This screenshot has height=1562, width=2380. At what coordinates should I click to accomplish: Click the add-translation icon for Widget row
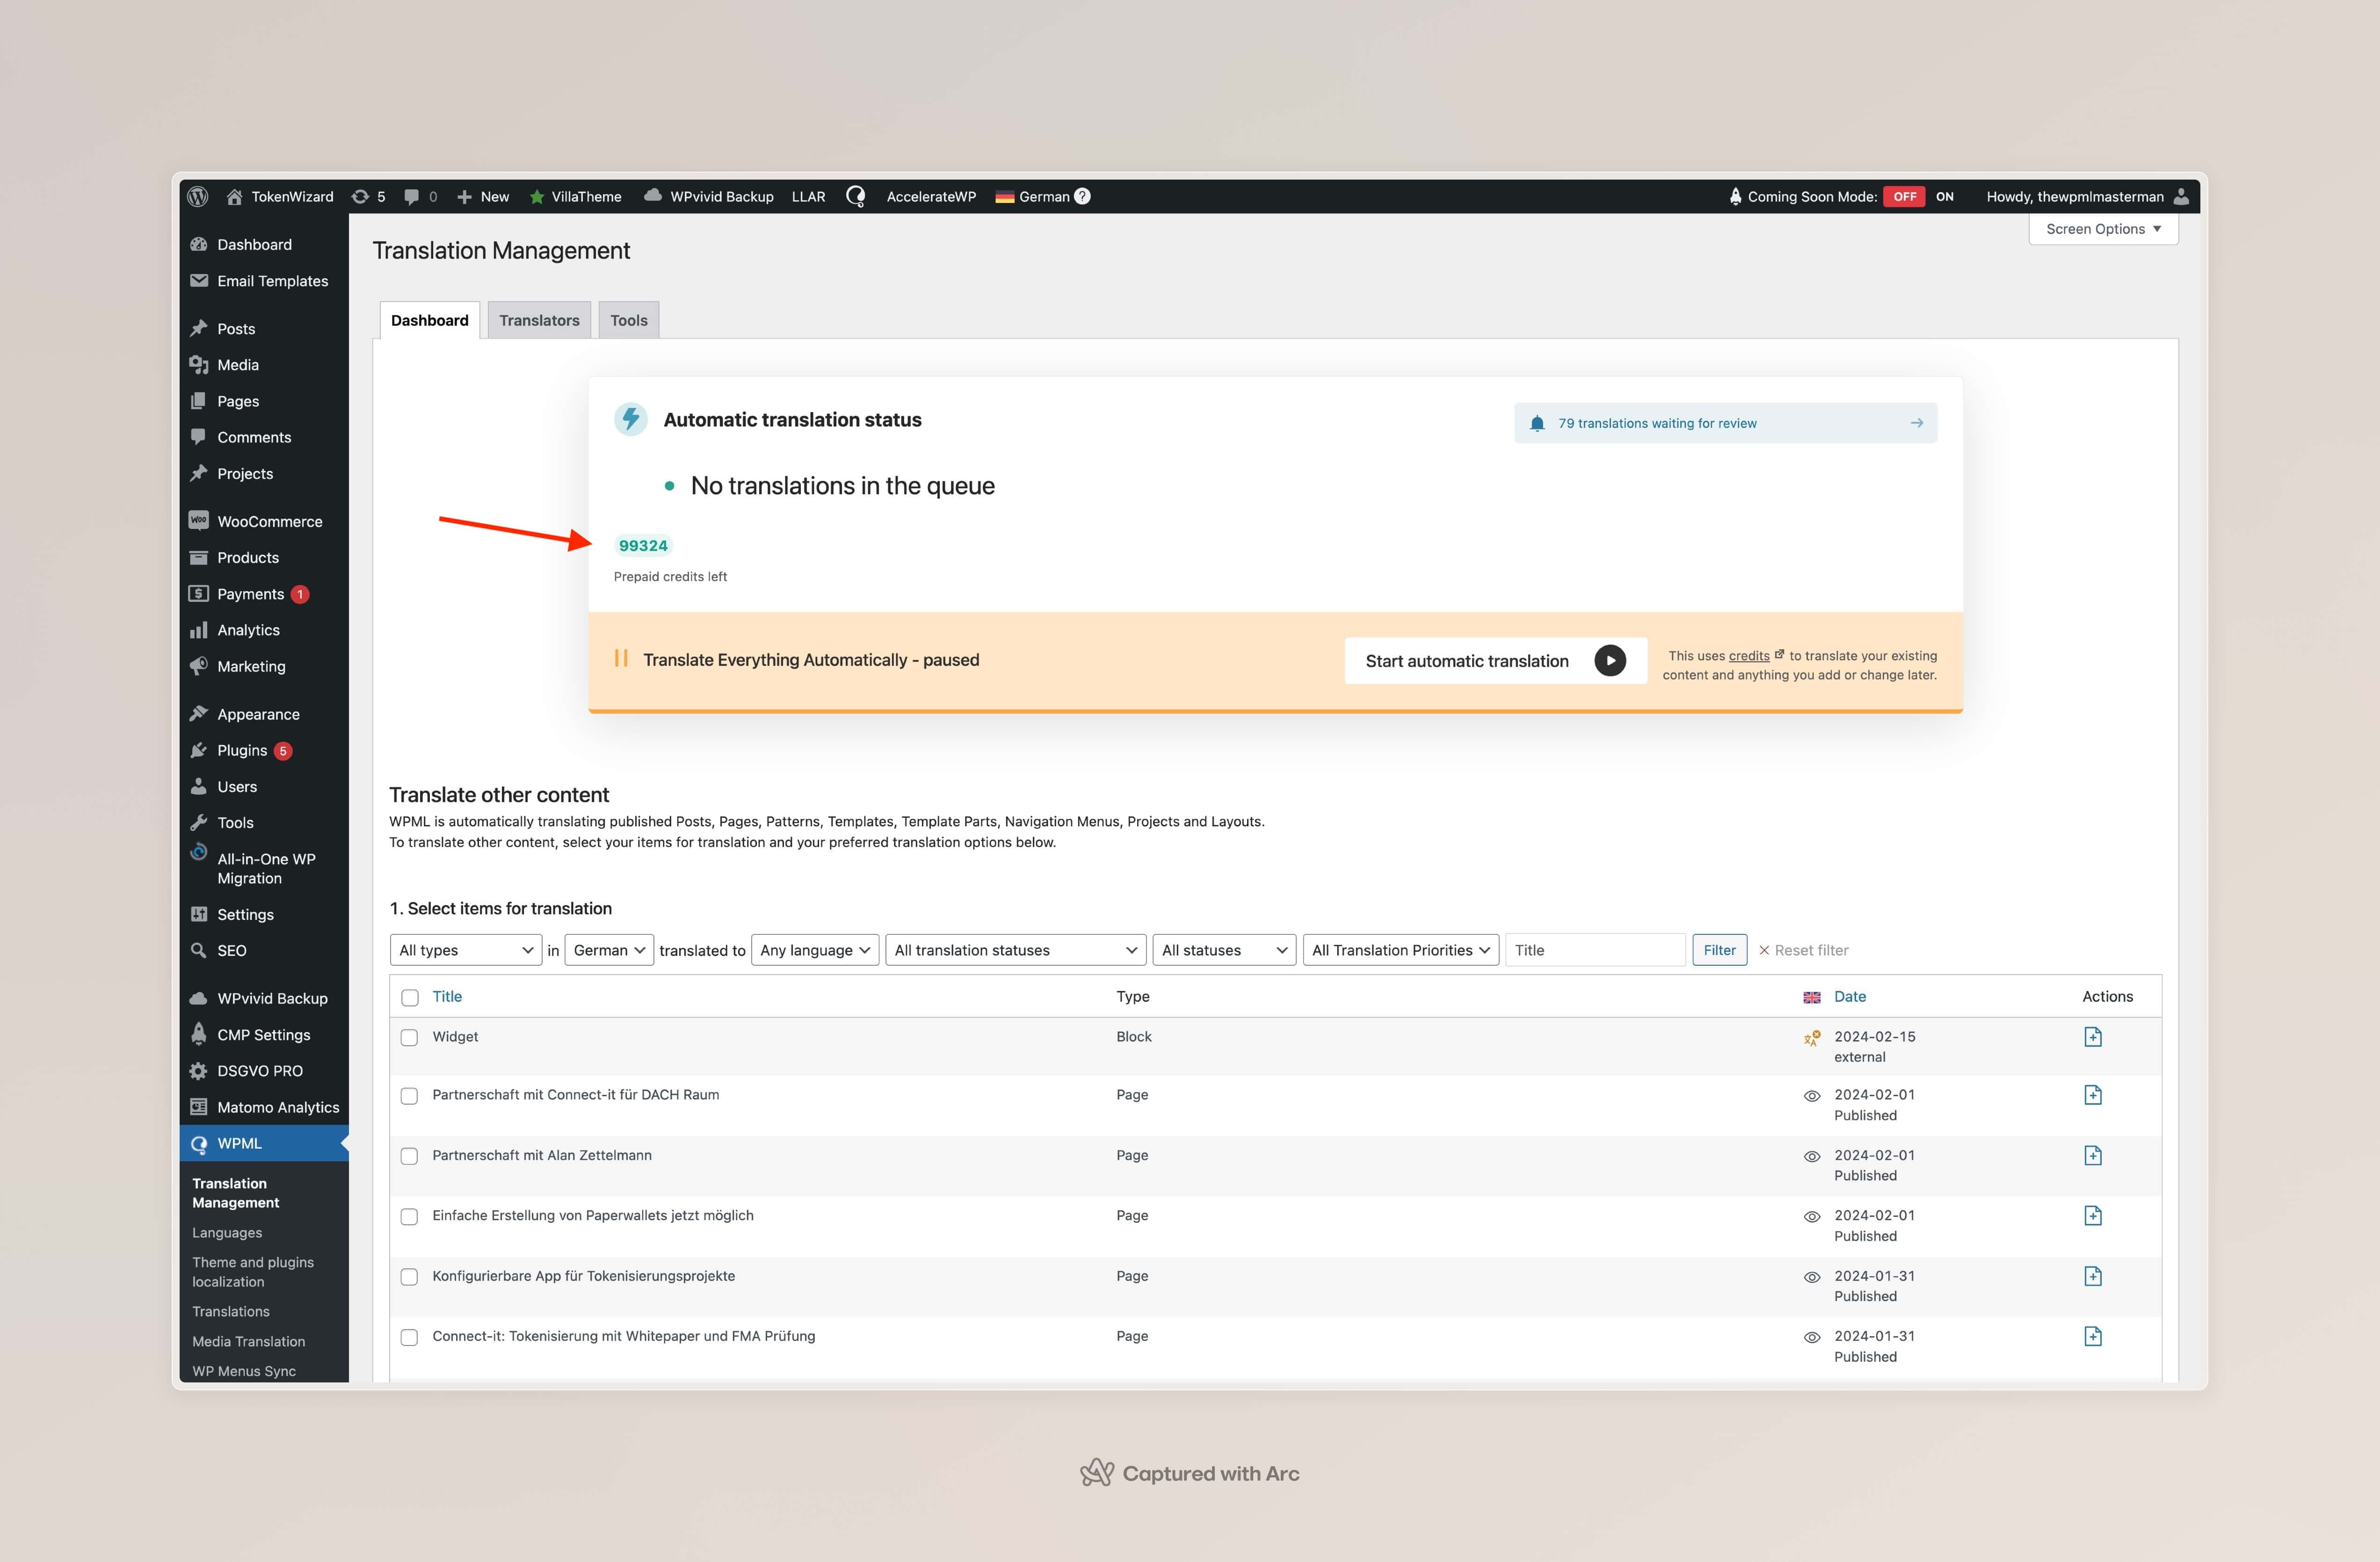point(2092,1036)
